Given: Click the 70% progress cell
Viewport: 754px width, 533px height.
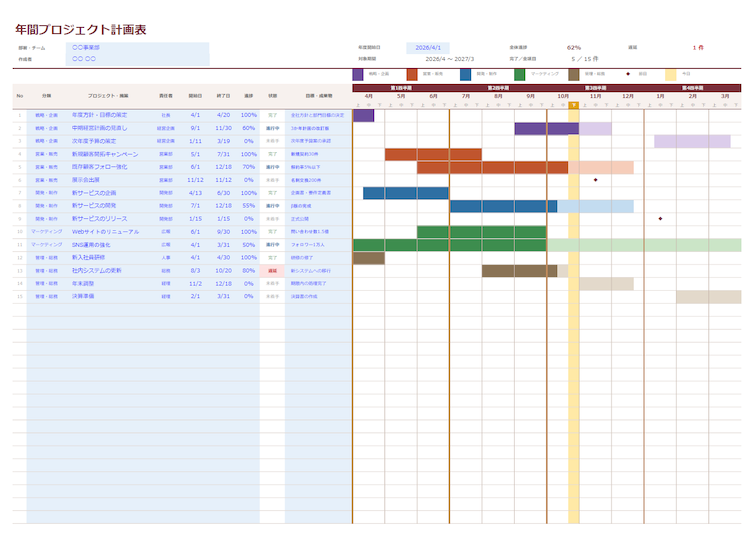Looking at the screenshot, I should pyautogui.click(x=249, y=167).
